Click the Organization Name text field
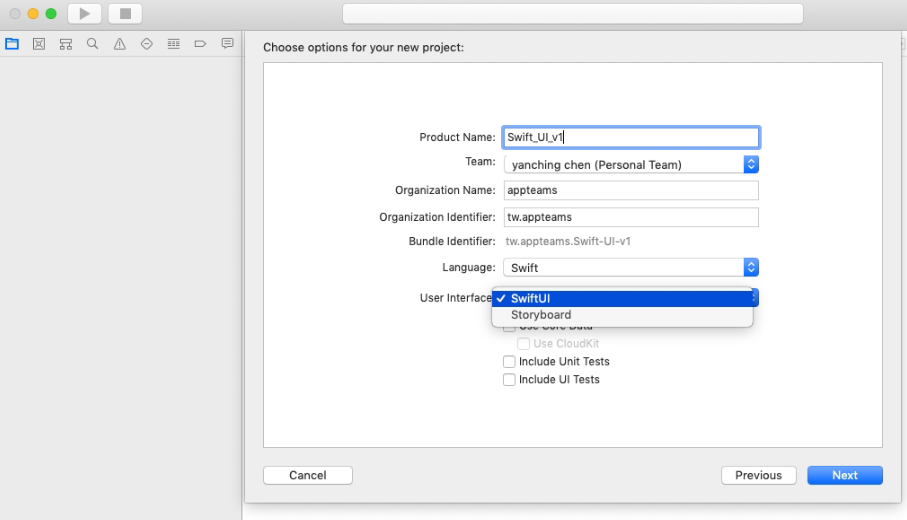Screen dimensions: 907x520 click(631, 190)
